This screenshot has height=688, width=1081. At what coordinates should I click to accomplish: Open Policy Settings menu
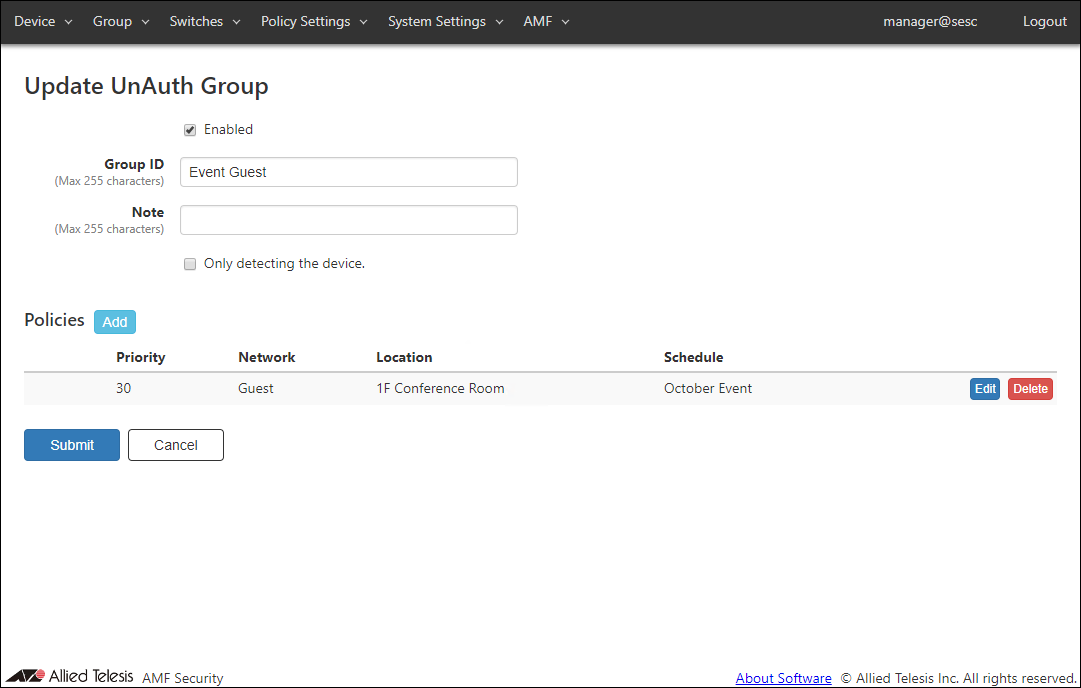[x=314, y=21]
